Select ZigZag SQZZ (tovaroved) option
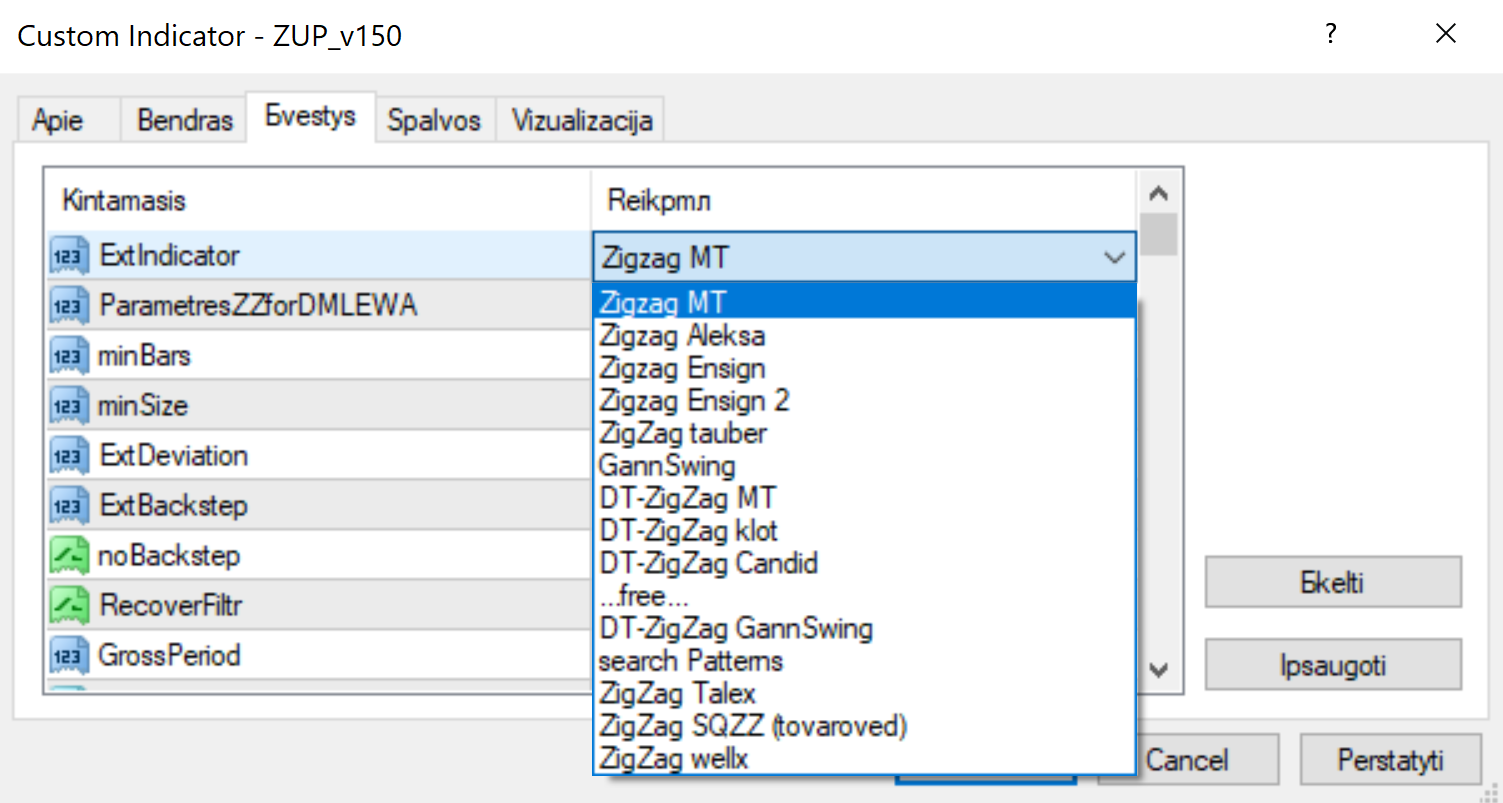Image resolution: width=1503 pixels, height=803 pixels. (864, 726)
